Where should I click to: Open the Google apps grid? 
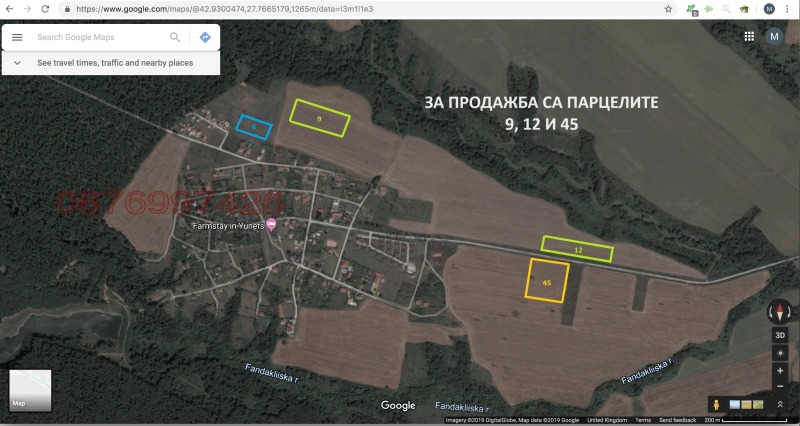(749, 36)
